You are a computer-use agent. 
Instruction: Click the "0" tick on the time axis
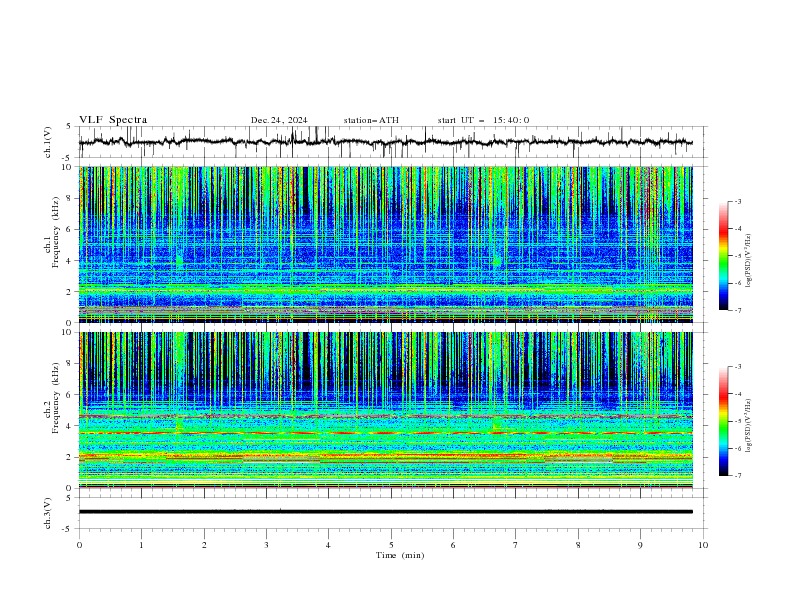point(79,545)
